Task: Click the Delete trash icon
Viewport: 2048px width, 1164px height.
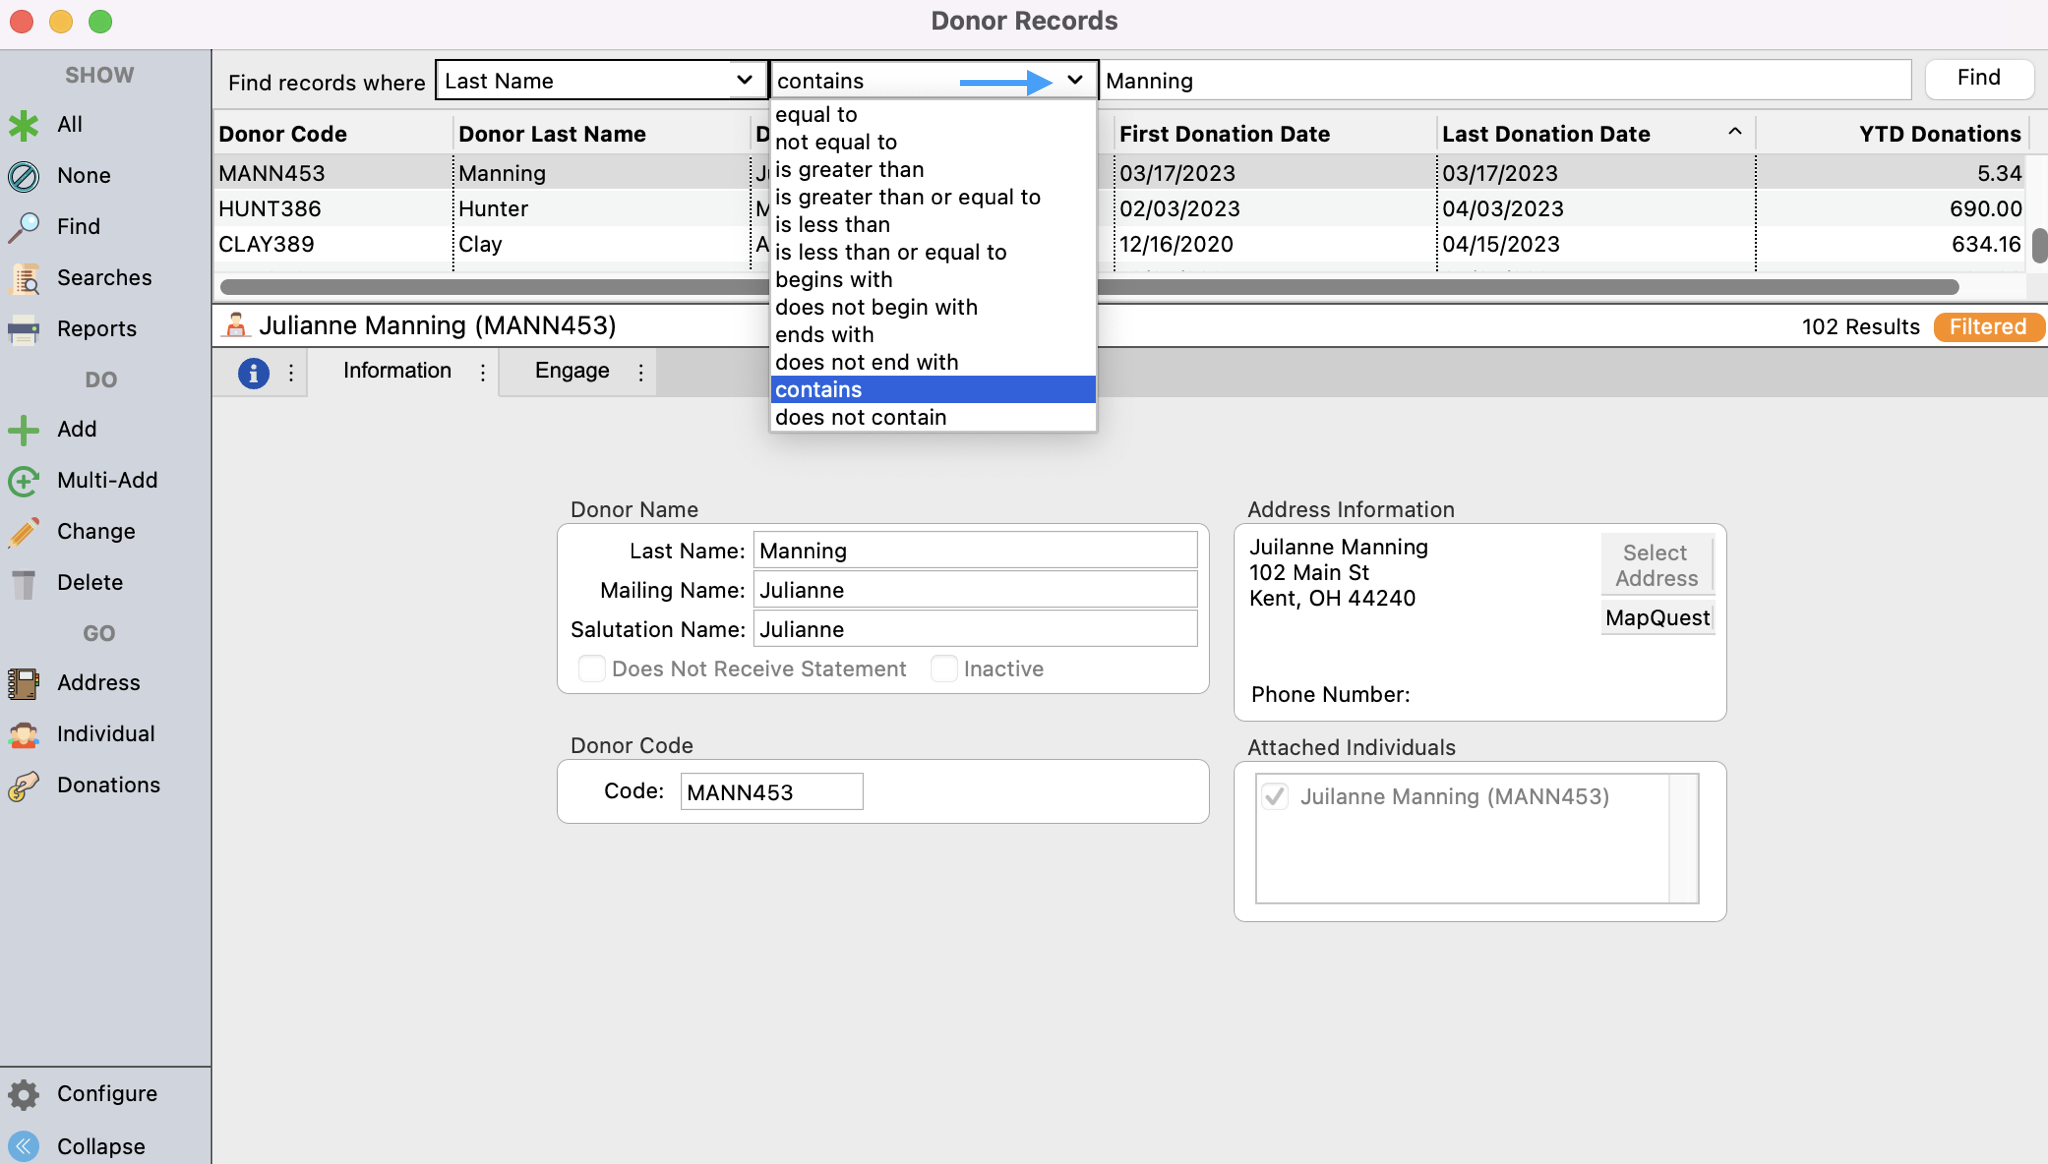Action: [x=23, y=583]
